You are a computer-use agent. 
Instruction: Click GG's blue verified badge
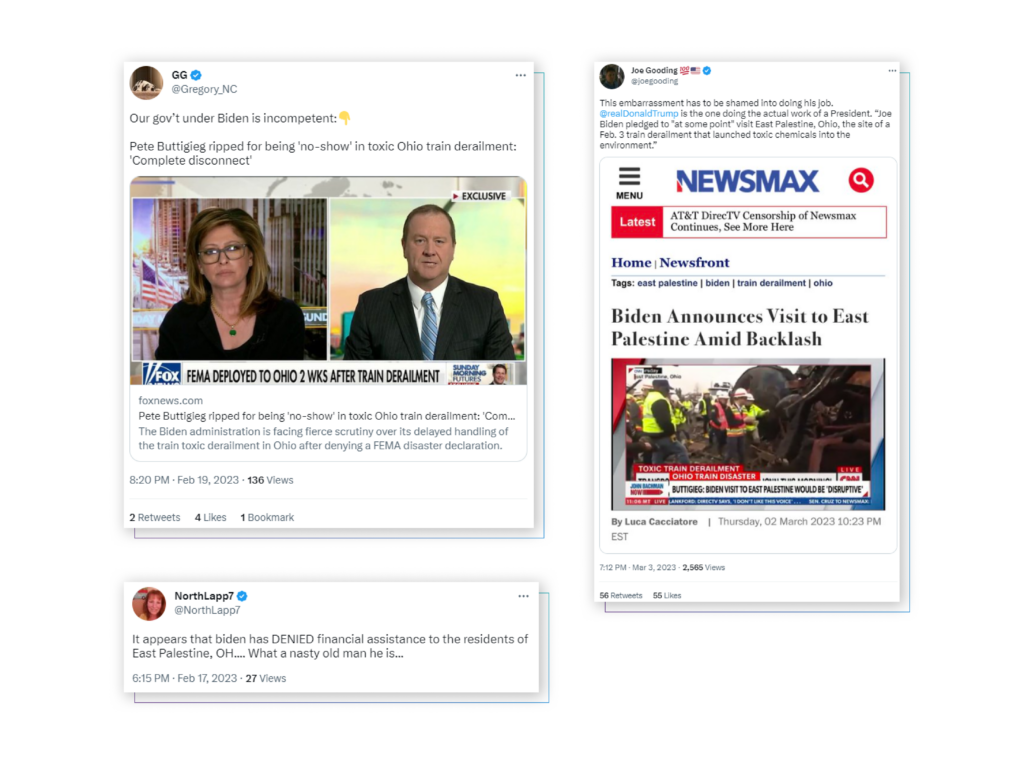(x=196, y=75)
